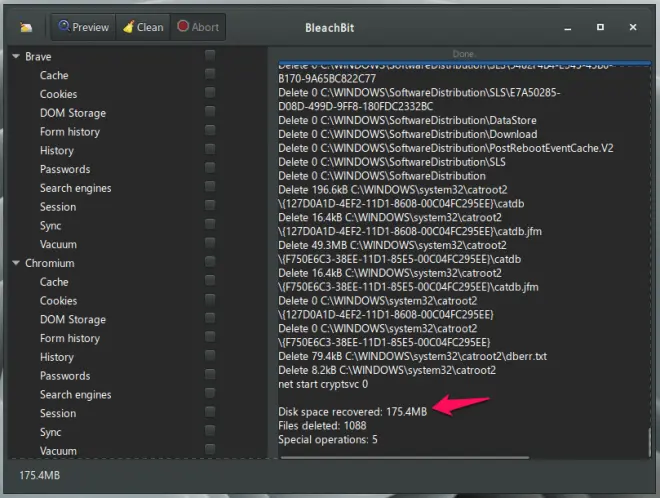Check the Brave Cookies option
660x498 pixels.
(210, 93)
